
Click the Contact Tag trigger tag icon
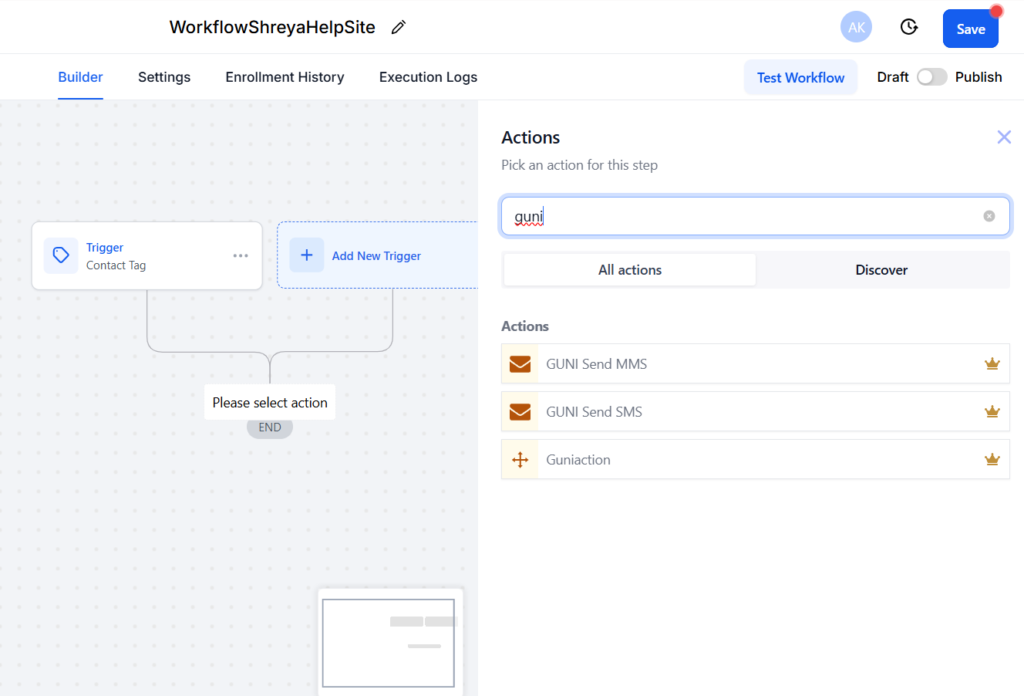click(x=61, y=255)
